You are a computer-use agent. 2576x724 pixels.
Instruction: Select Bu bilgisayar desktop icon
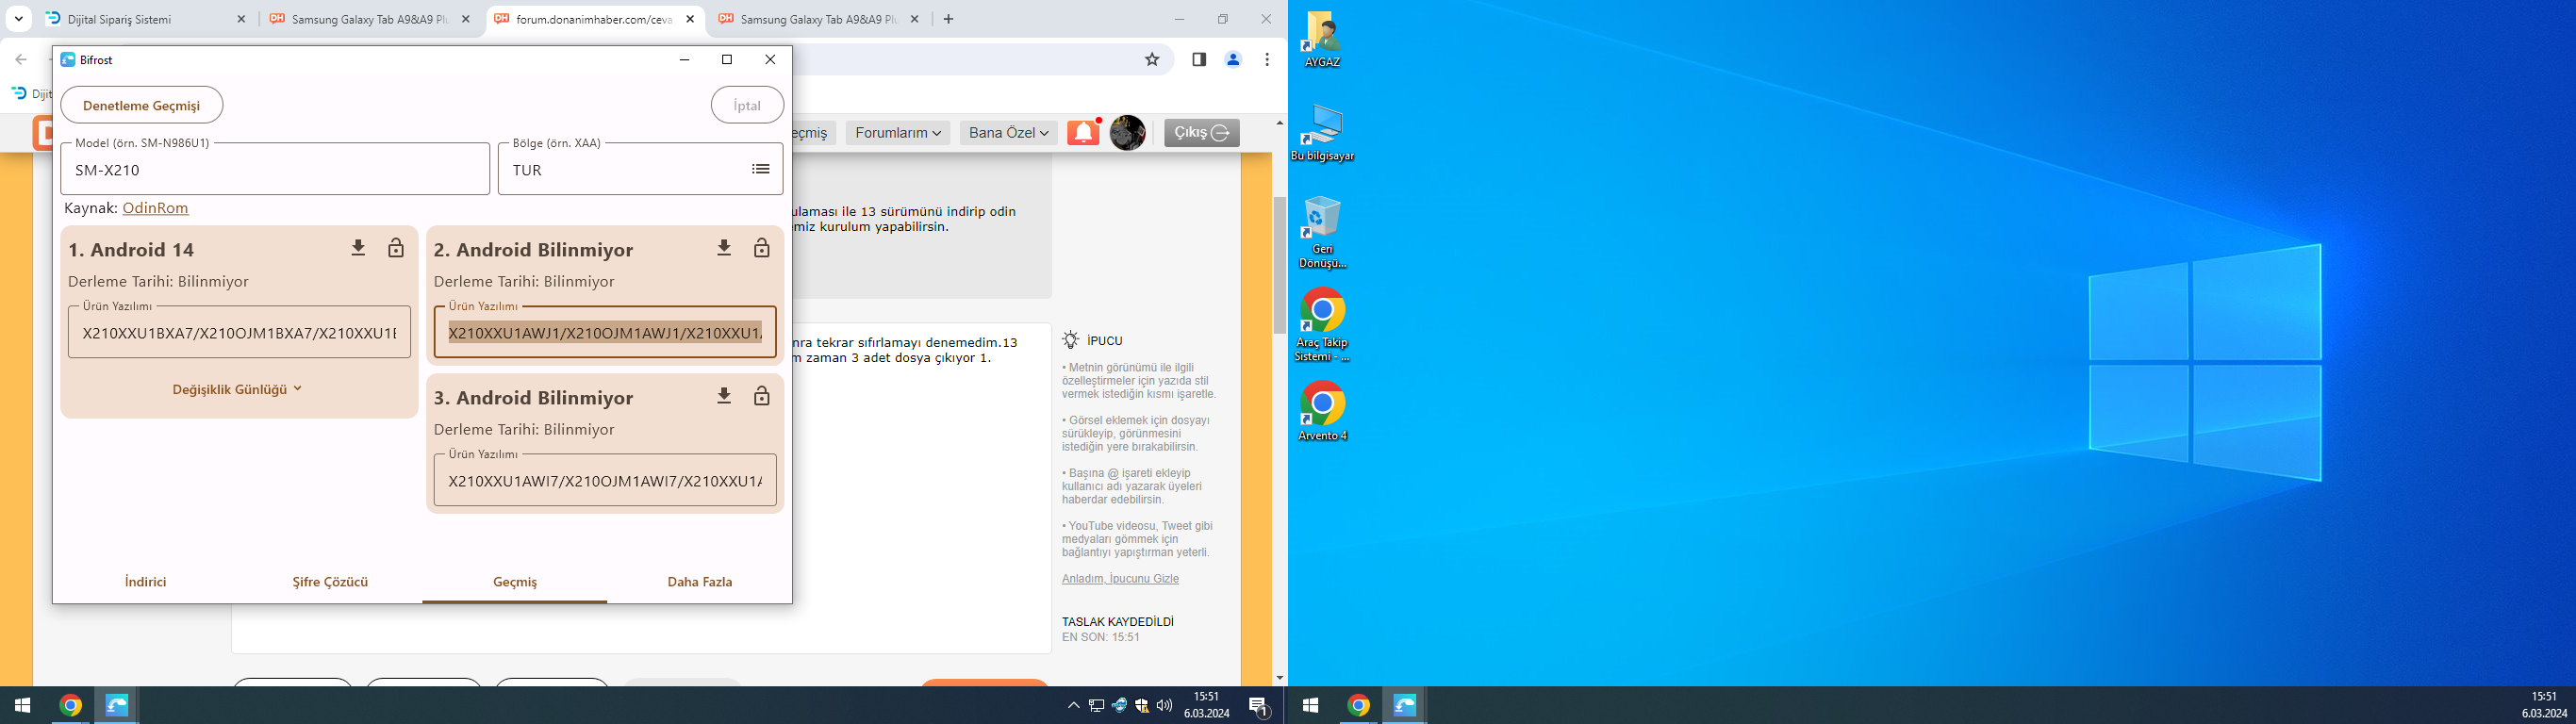tap(1322, 133)
